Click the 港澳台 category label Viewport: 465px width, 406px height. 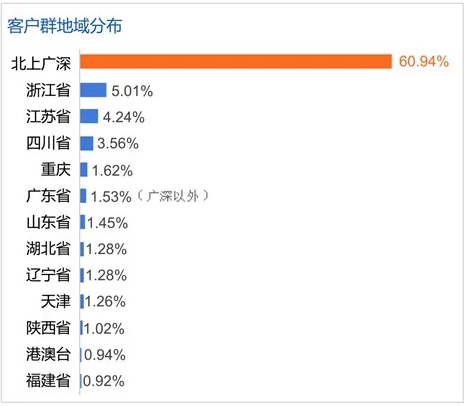[48, 354]
